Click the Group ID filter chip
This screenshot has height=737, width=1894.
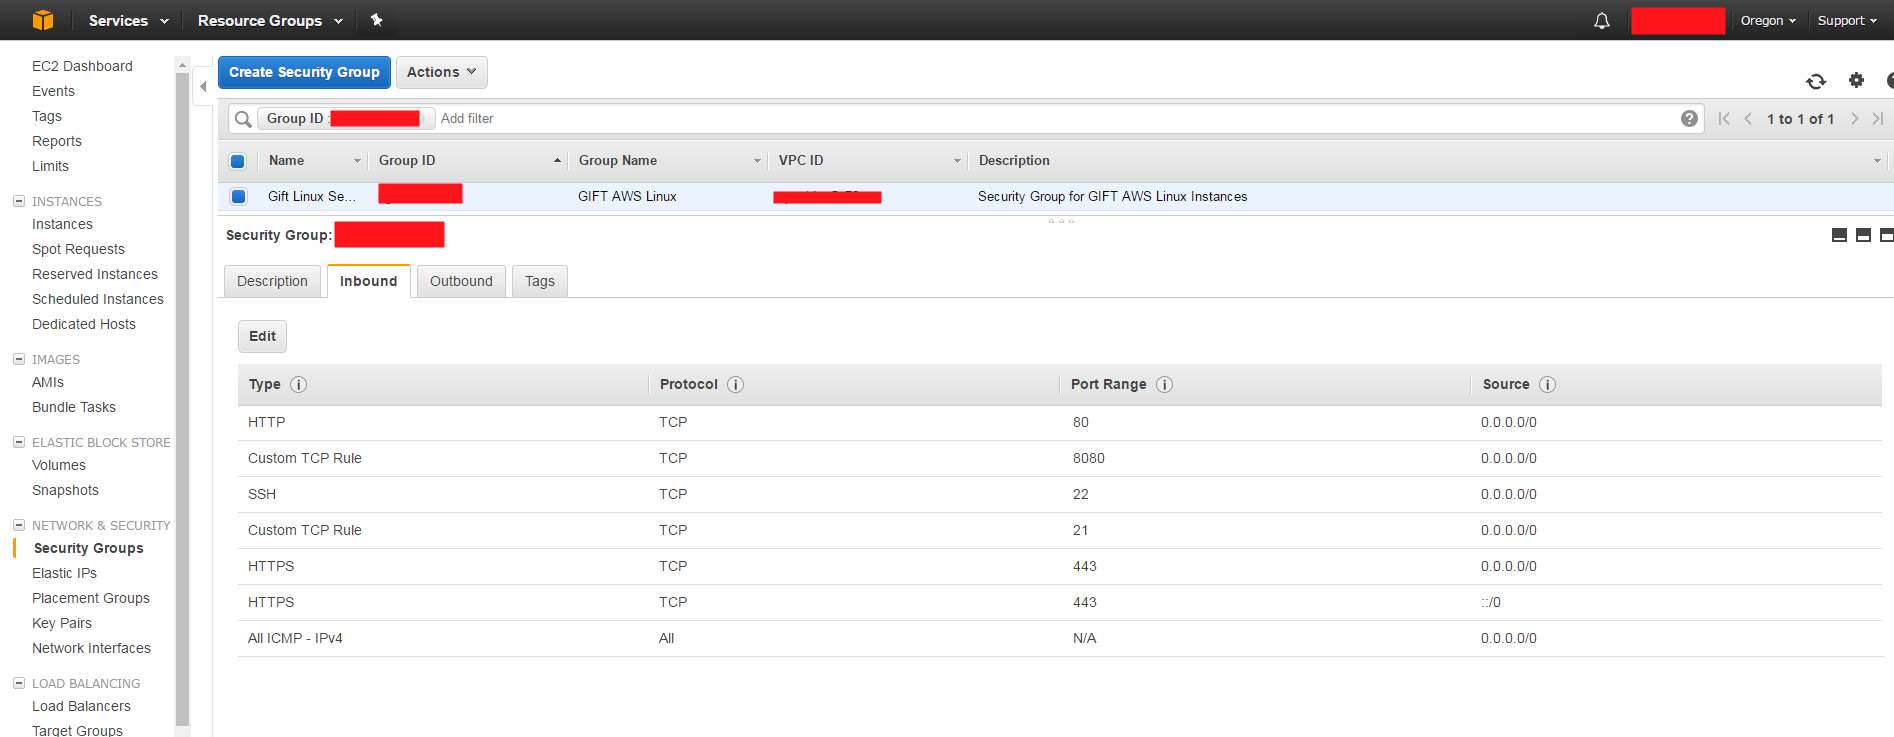point(346,118)
